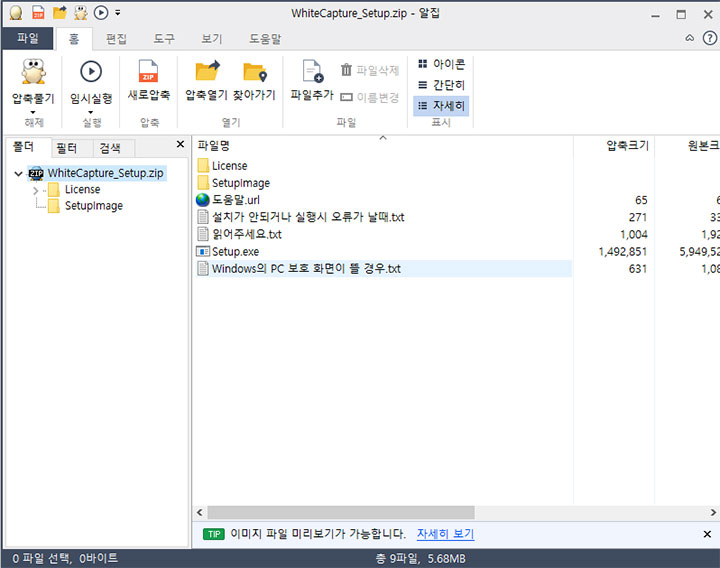Click the 새로압축 ZIP icon

point(148,71)
